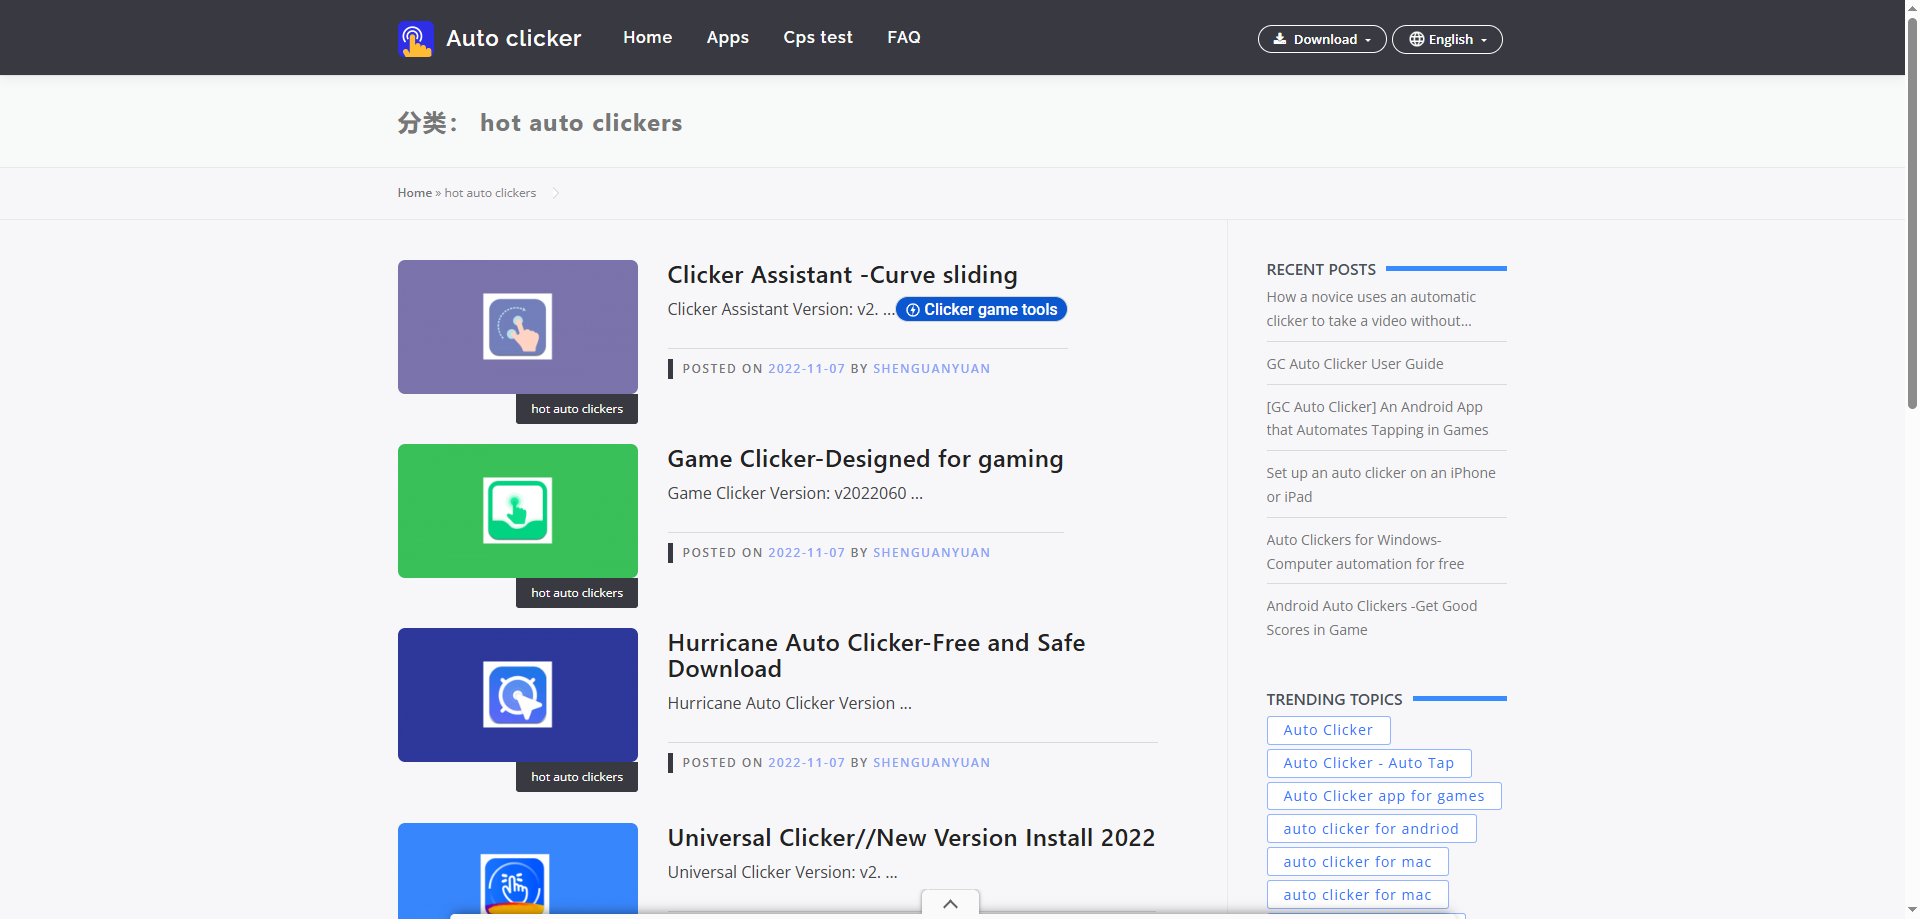This screenshot has width=1920, height=919.
Task: Select the Game Clicker green app icon
Action: [517, 510]
